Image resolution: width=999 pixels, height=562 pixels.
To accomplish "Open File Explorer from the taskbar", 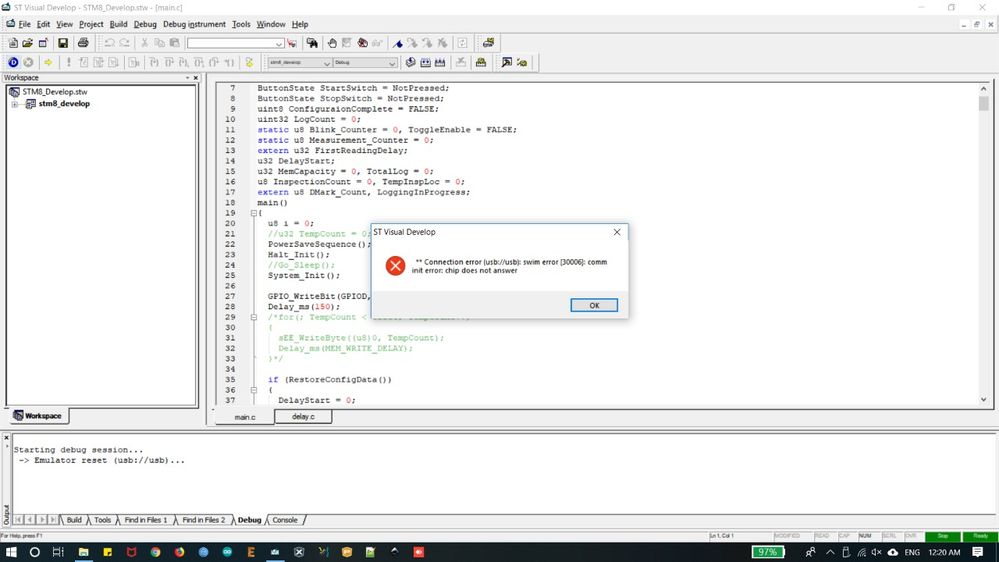I will coord(83,552).
